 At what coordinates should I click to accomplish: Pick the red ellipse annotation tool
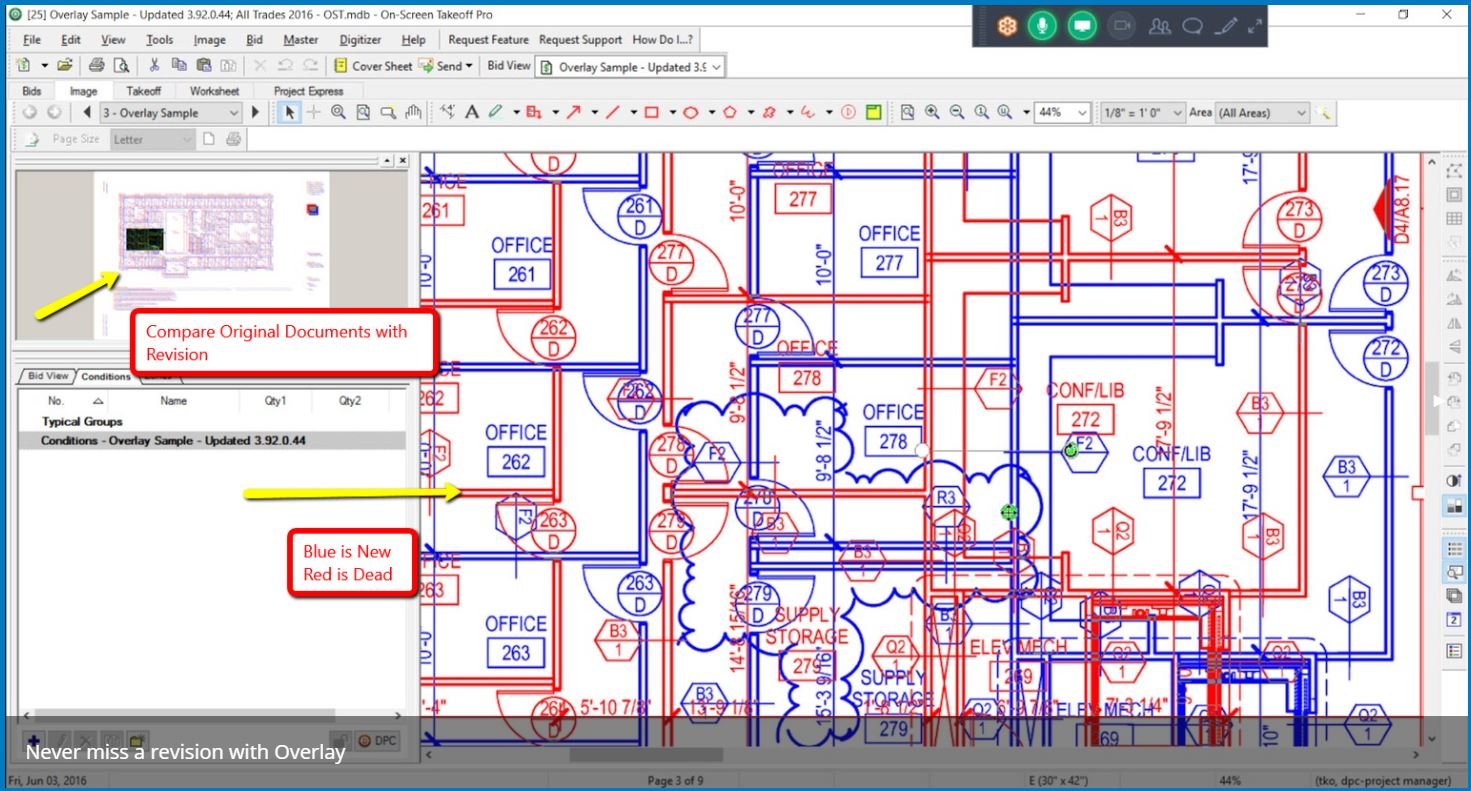point(690,113)
